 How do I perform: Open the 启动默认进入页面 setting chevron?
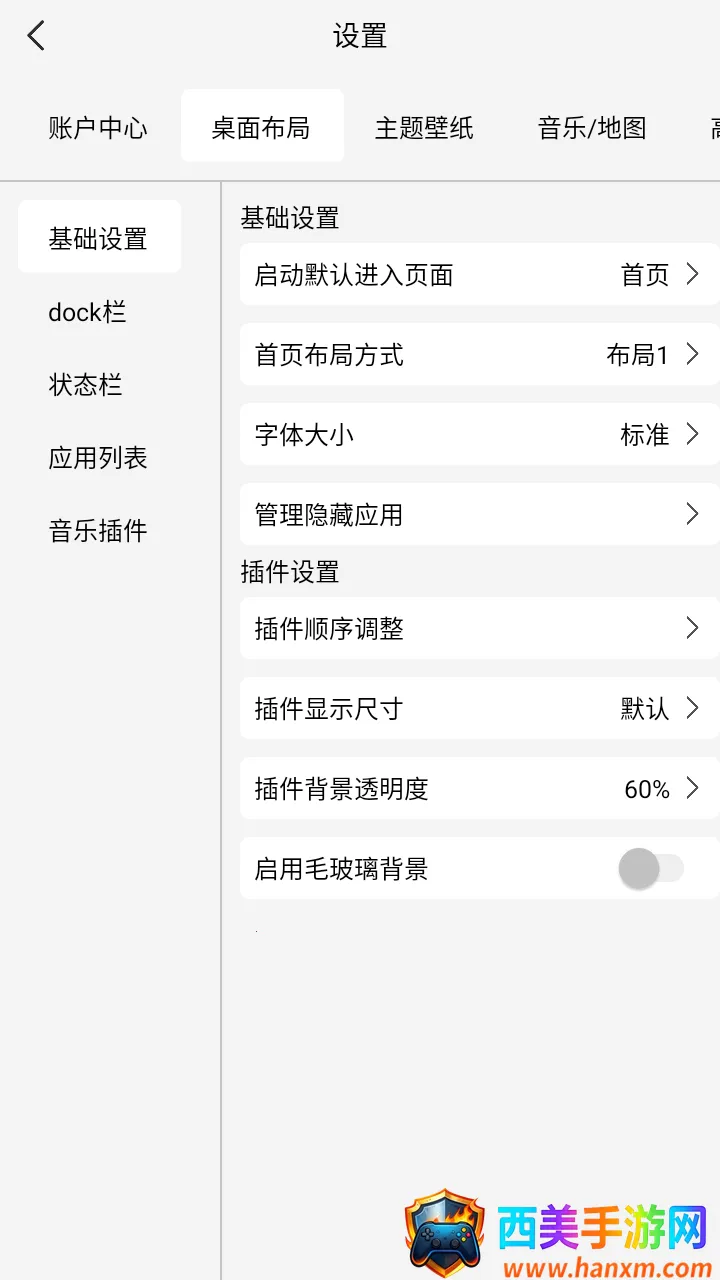coord(692,274)
